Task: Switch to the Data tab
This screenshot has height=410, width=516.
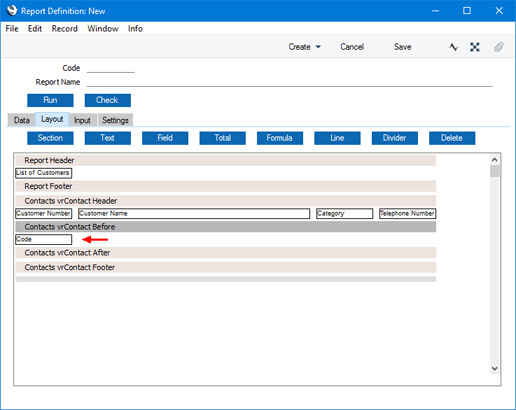Action: 22,120
